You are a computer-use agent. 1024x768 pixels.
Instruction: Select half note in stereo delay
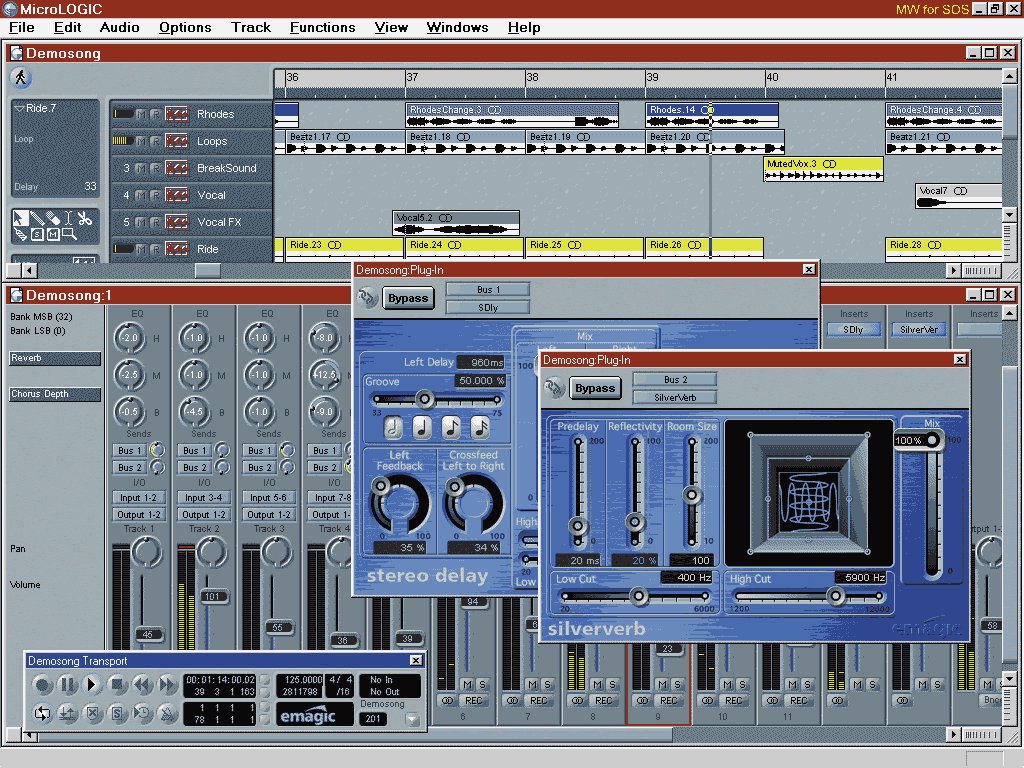click(392, 427)
